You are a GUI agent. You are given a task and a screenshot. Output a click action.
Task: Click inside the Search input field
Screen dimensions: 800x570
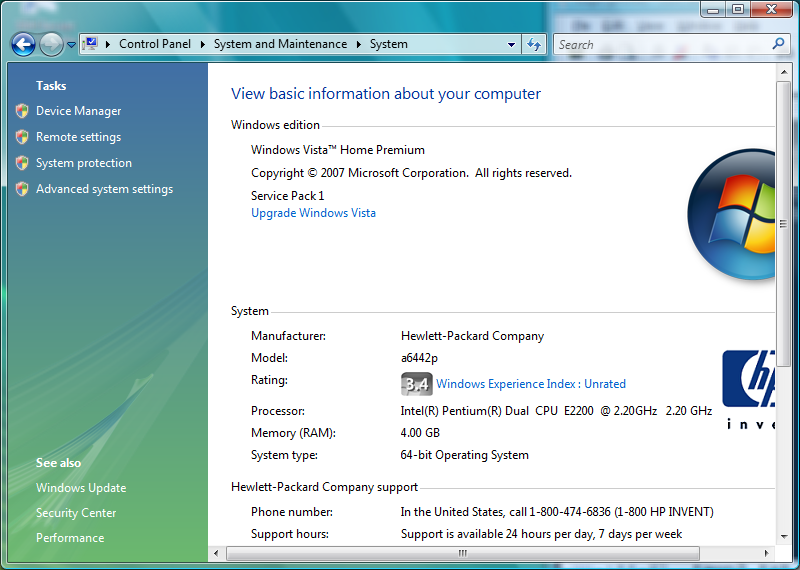(x=660, y=44)
